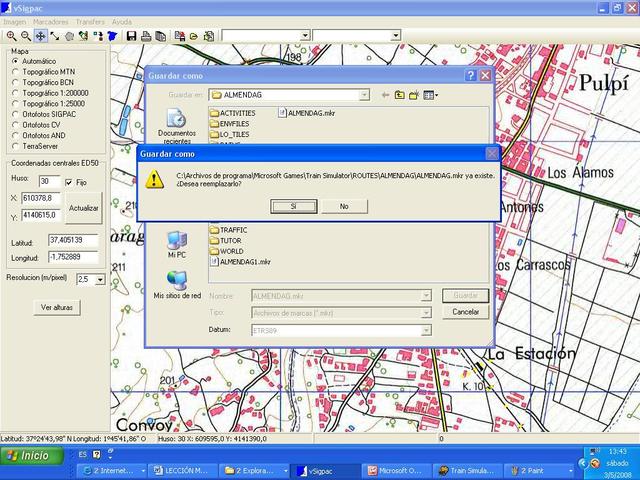Toggle the Fijo checkbox
Viewport: 640px width, 480px height.
(x=69, y=182)
